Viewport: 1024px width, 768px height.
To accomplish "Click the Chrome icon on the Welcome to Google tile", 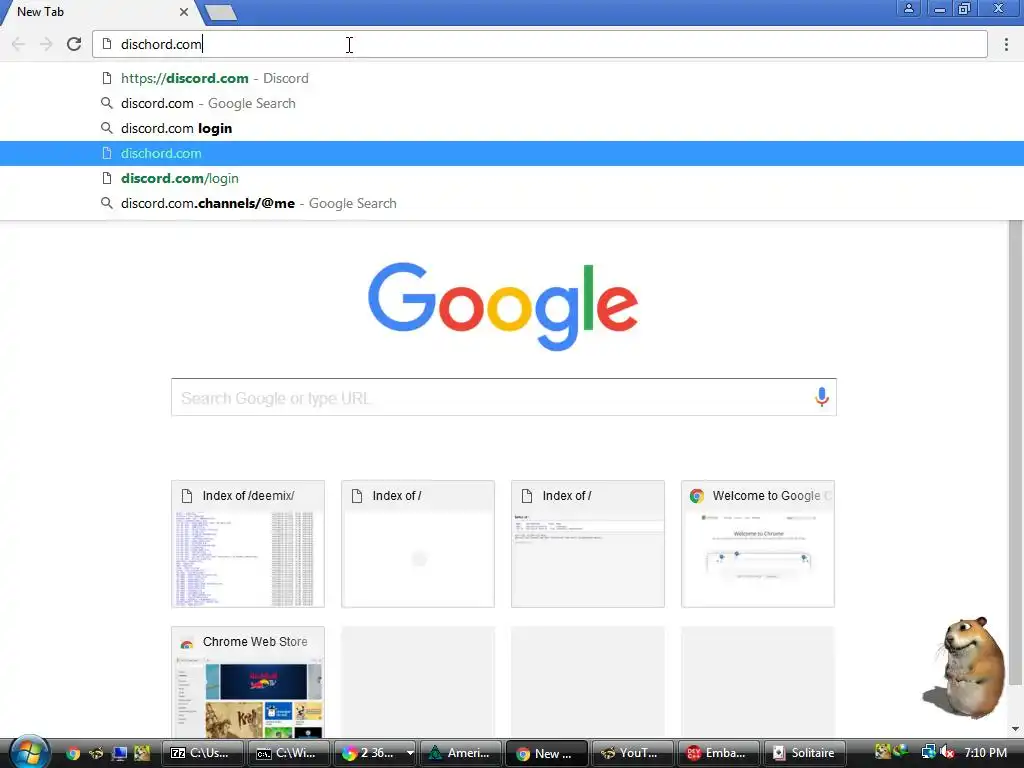I will click(697, 496).
